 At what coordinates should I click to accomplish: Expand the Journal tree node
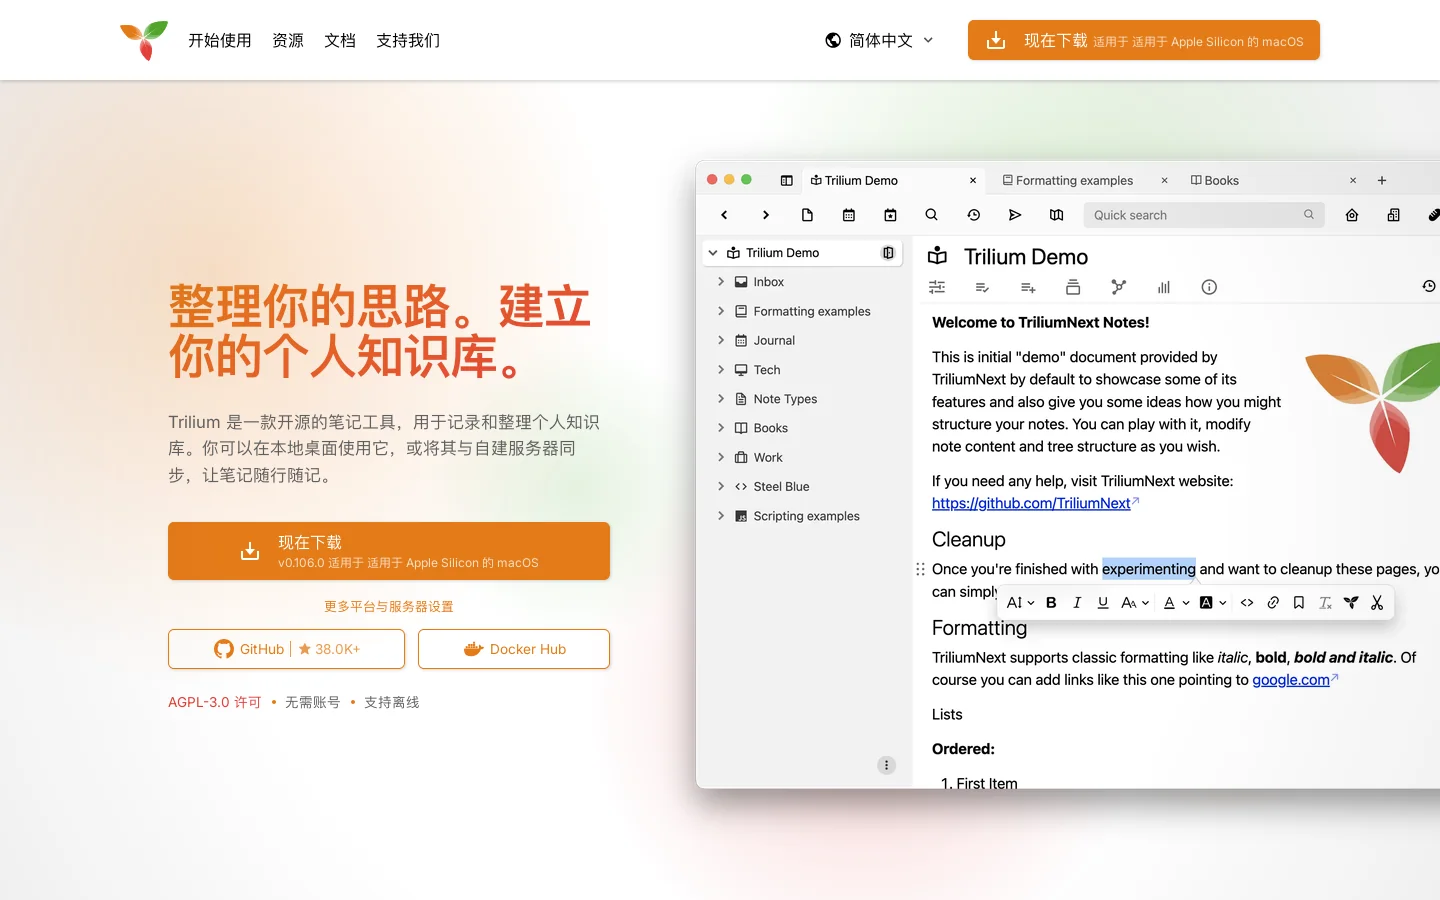(x=721, y=340)
